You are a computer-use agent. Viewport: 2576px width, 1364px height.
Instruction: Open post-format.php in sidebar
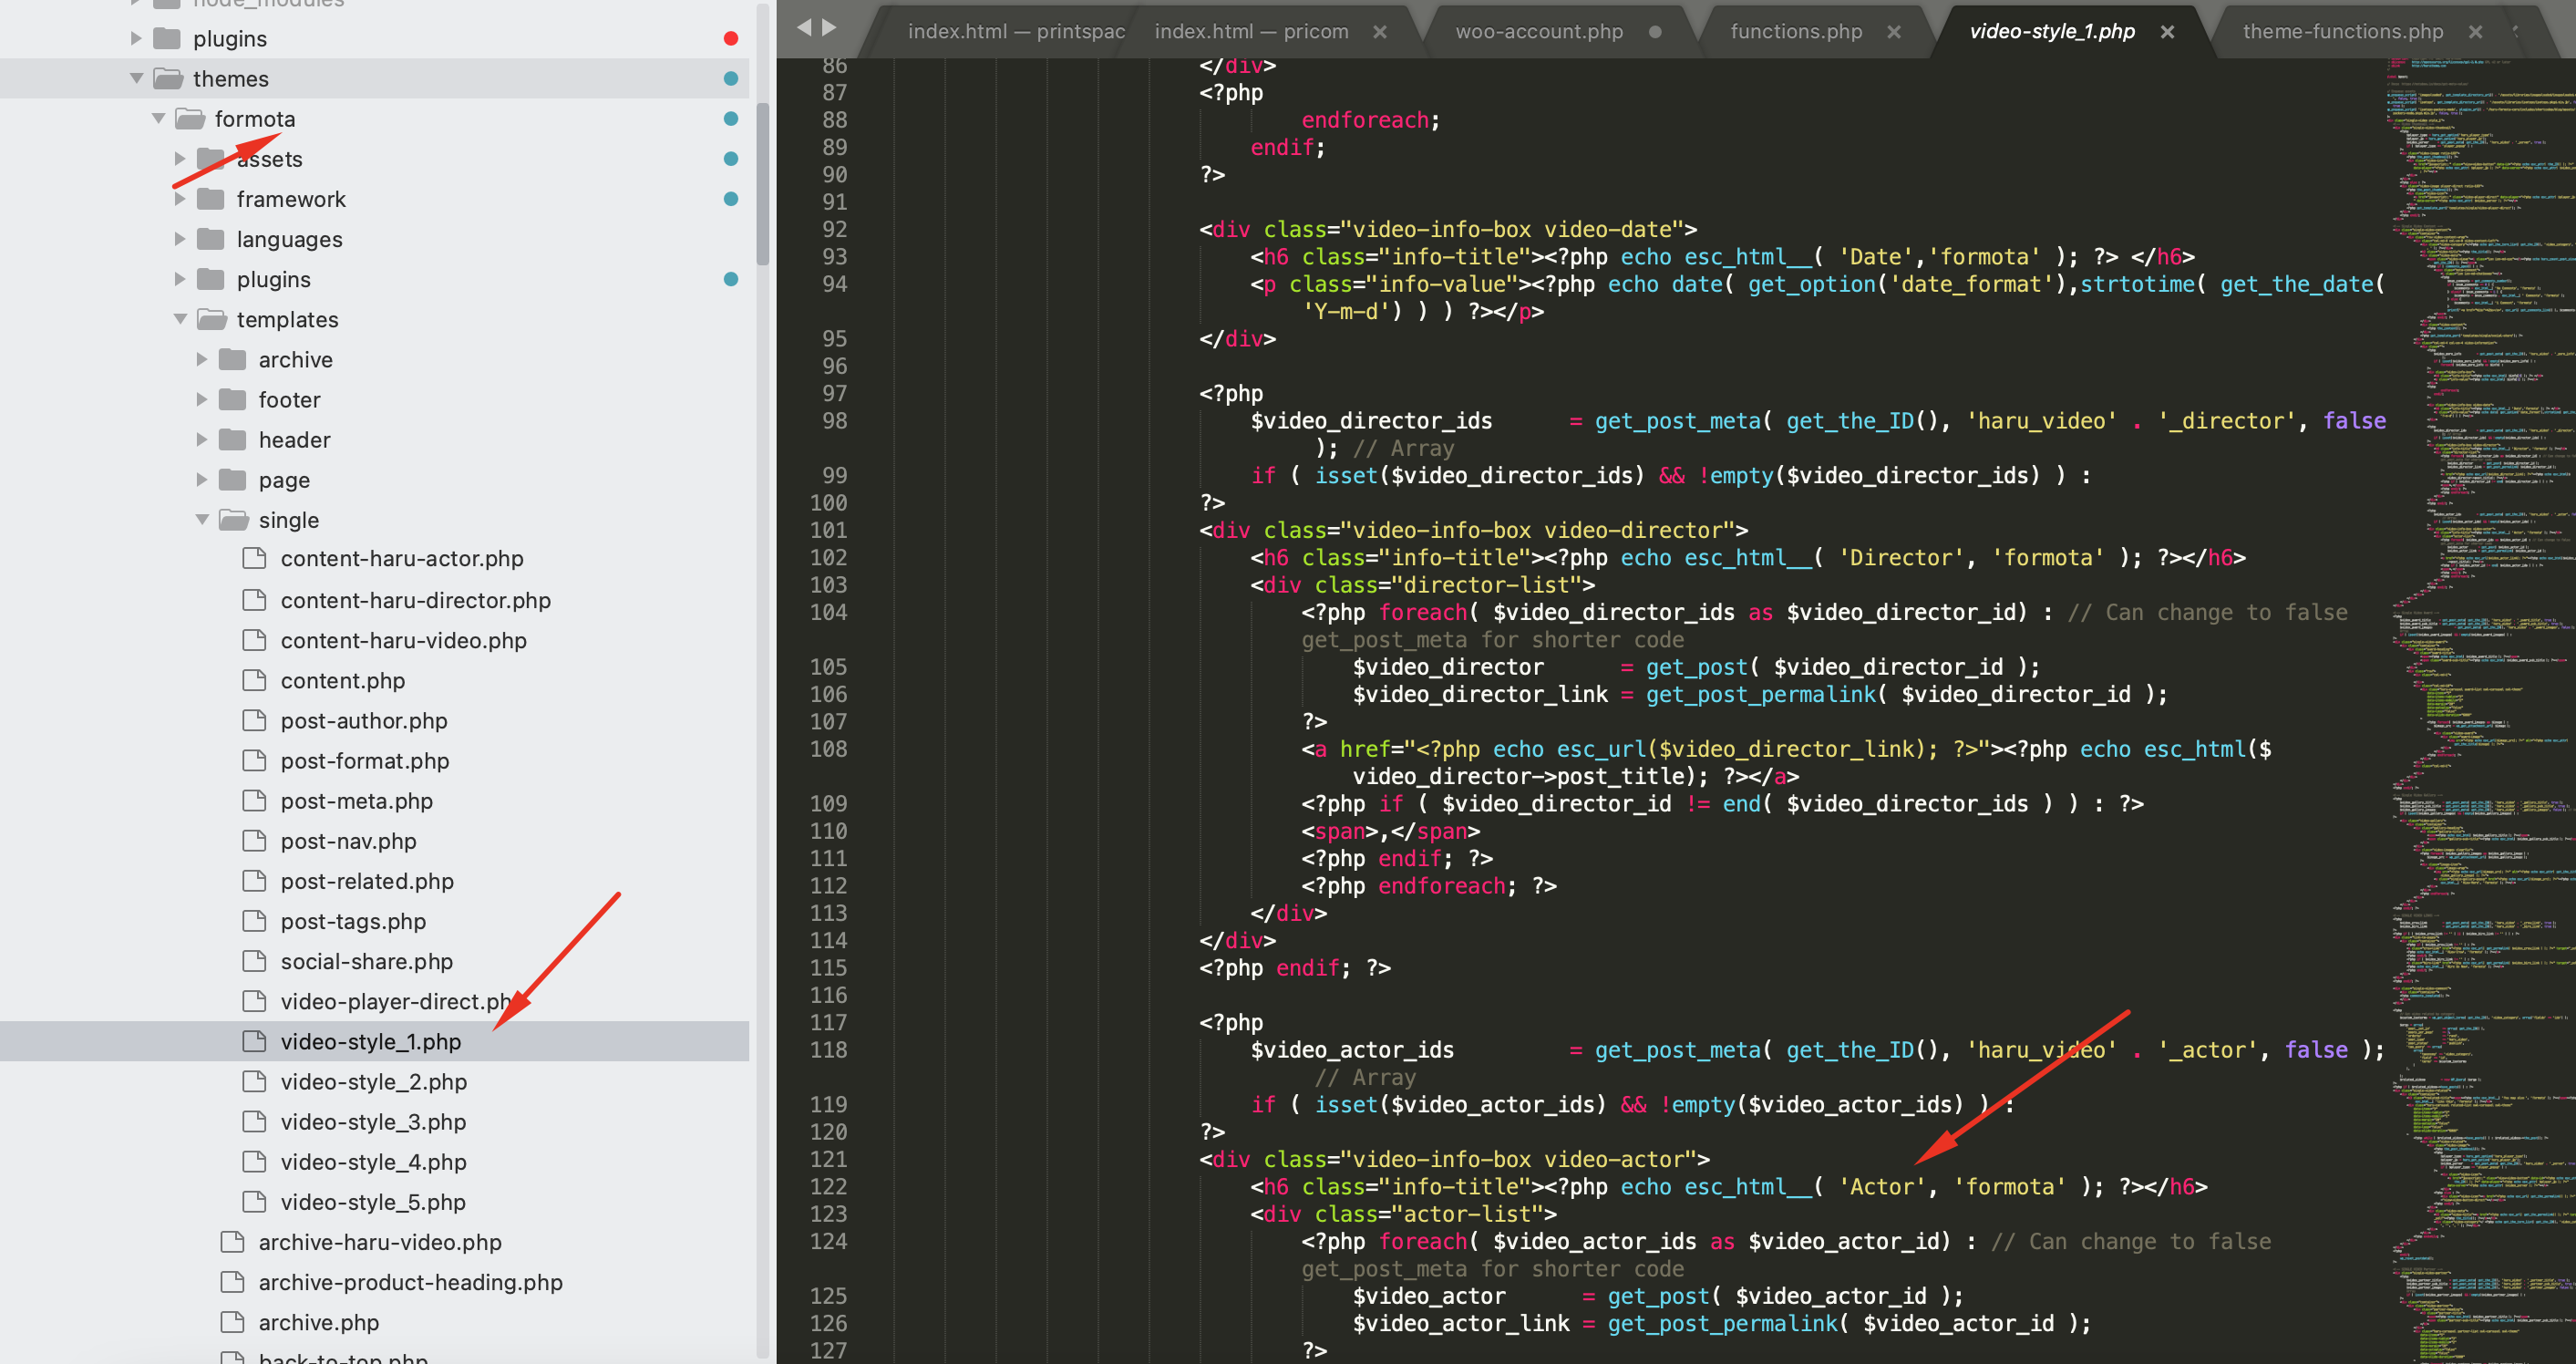(365, 761)
